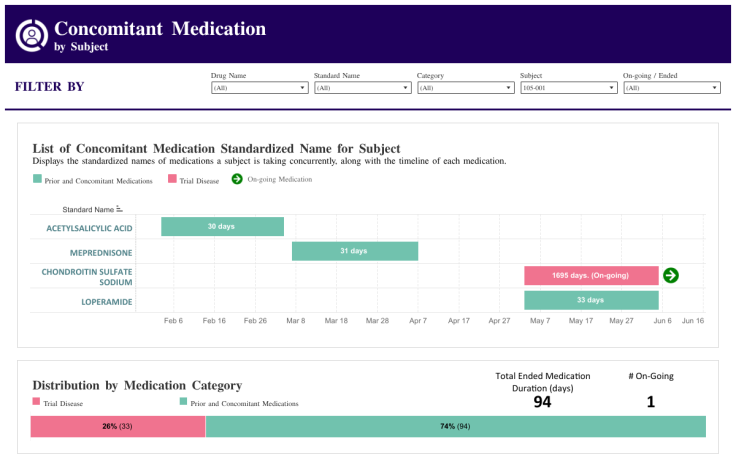Expand the On-going / Ended filter dropdown
The image size is (736, 454).
click(671, 88)
